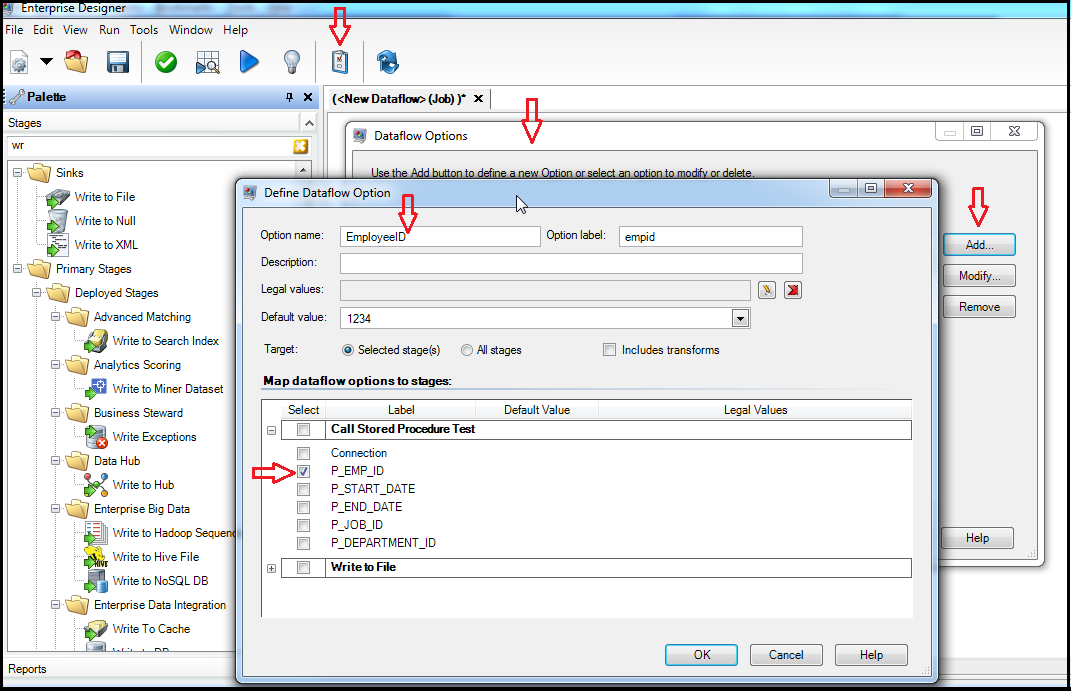Click into the Option name field

(x=440, y=237)
